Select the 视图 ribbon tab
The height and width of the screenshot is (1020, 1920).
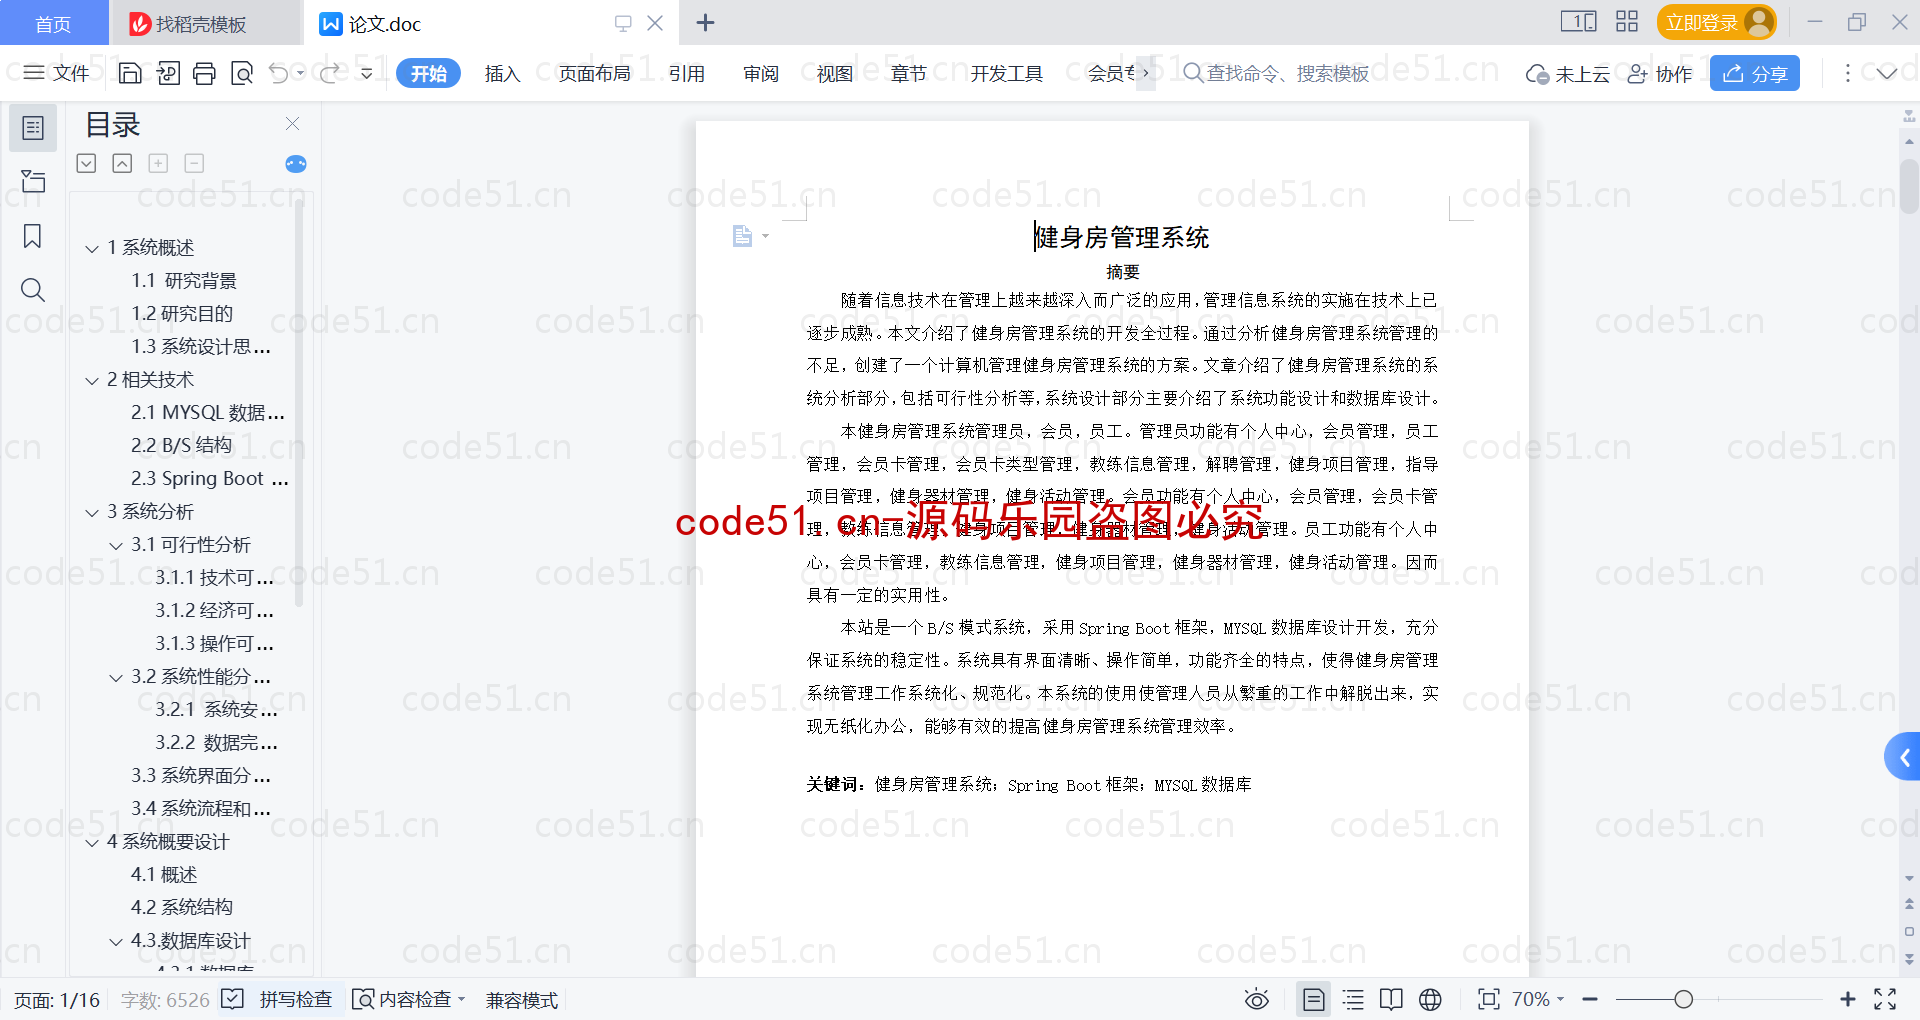coord(835,73)
